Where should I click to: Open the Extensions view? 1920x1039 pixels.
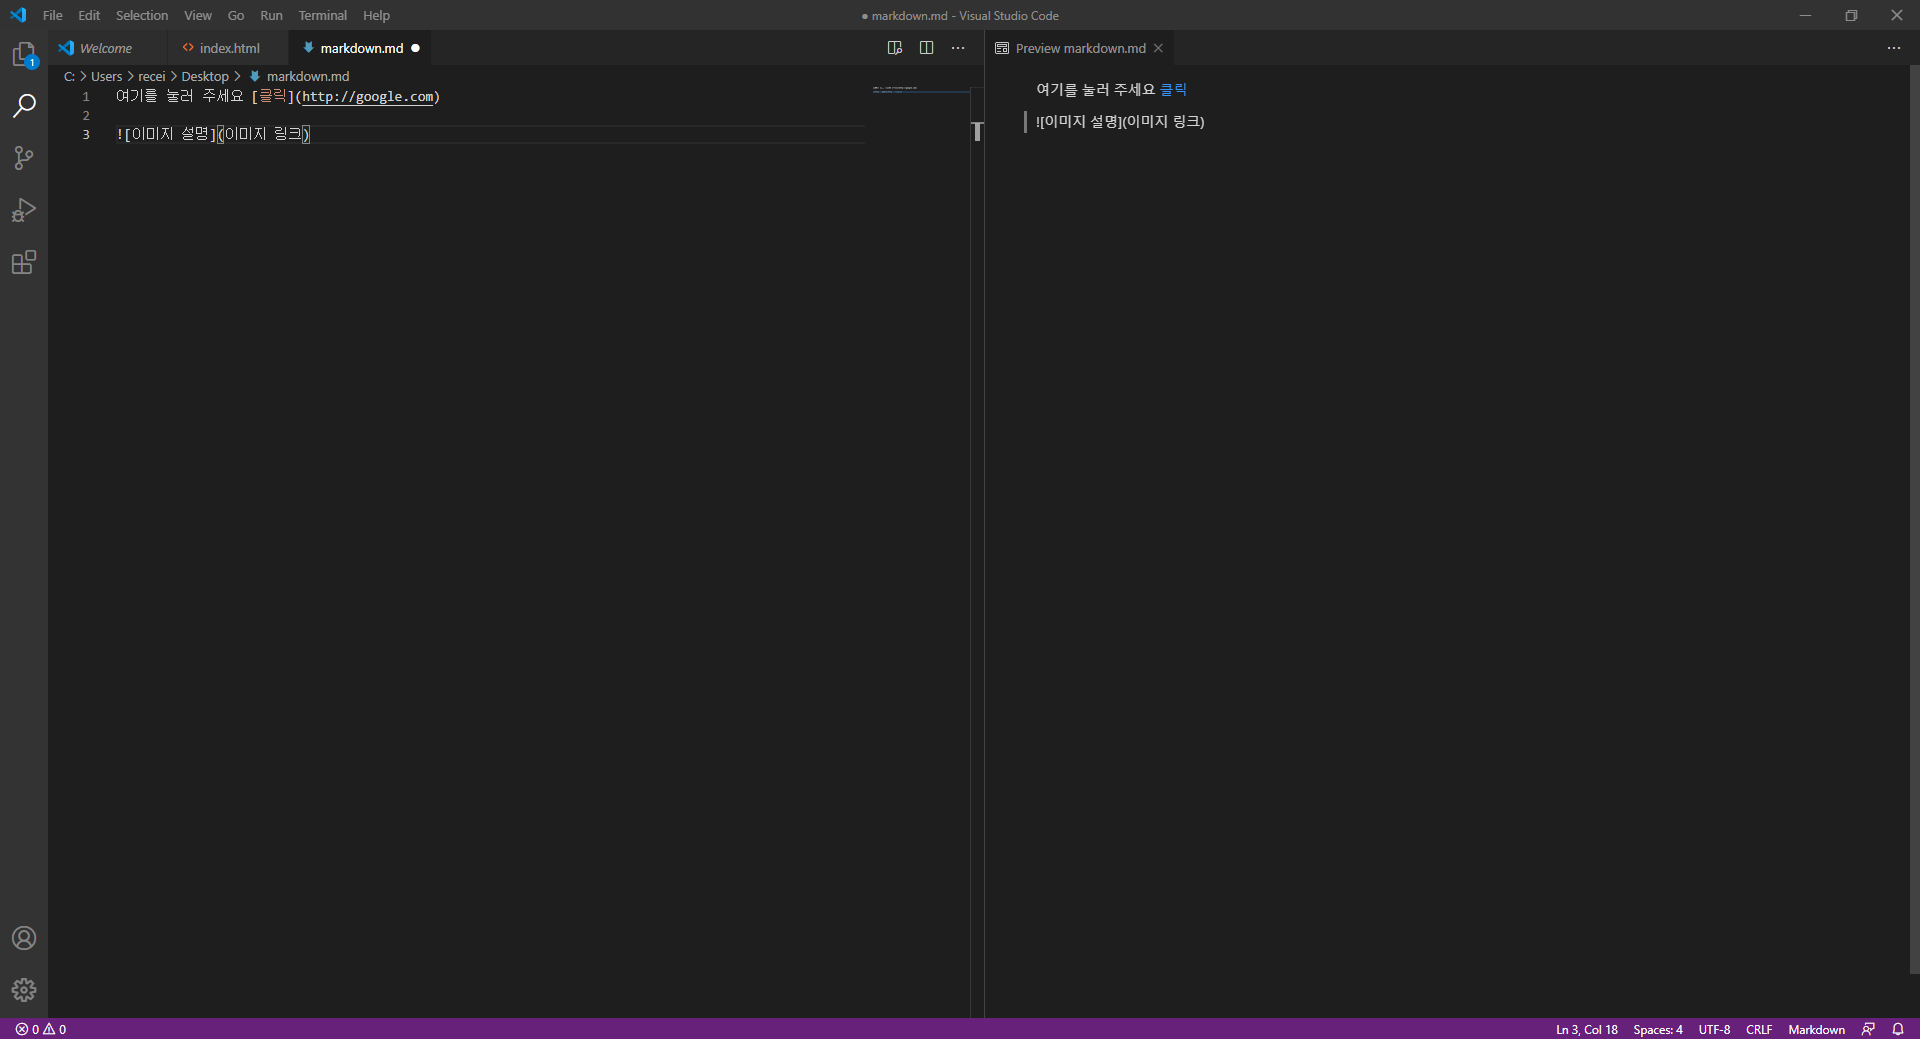[24, 262]
